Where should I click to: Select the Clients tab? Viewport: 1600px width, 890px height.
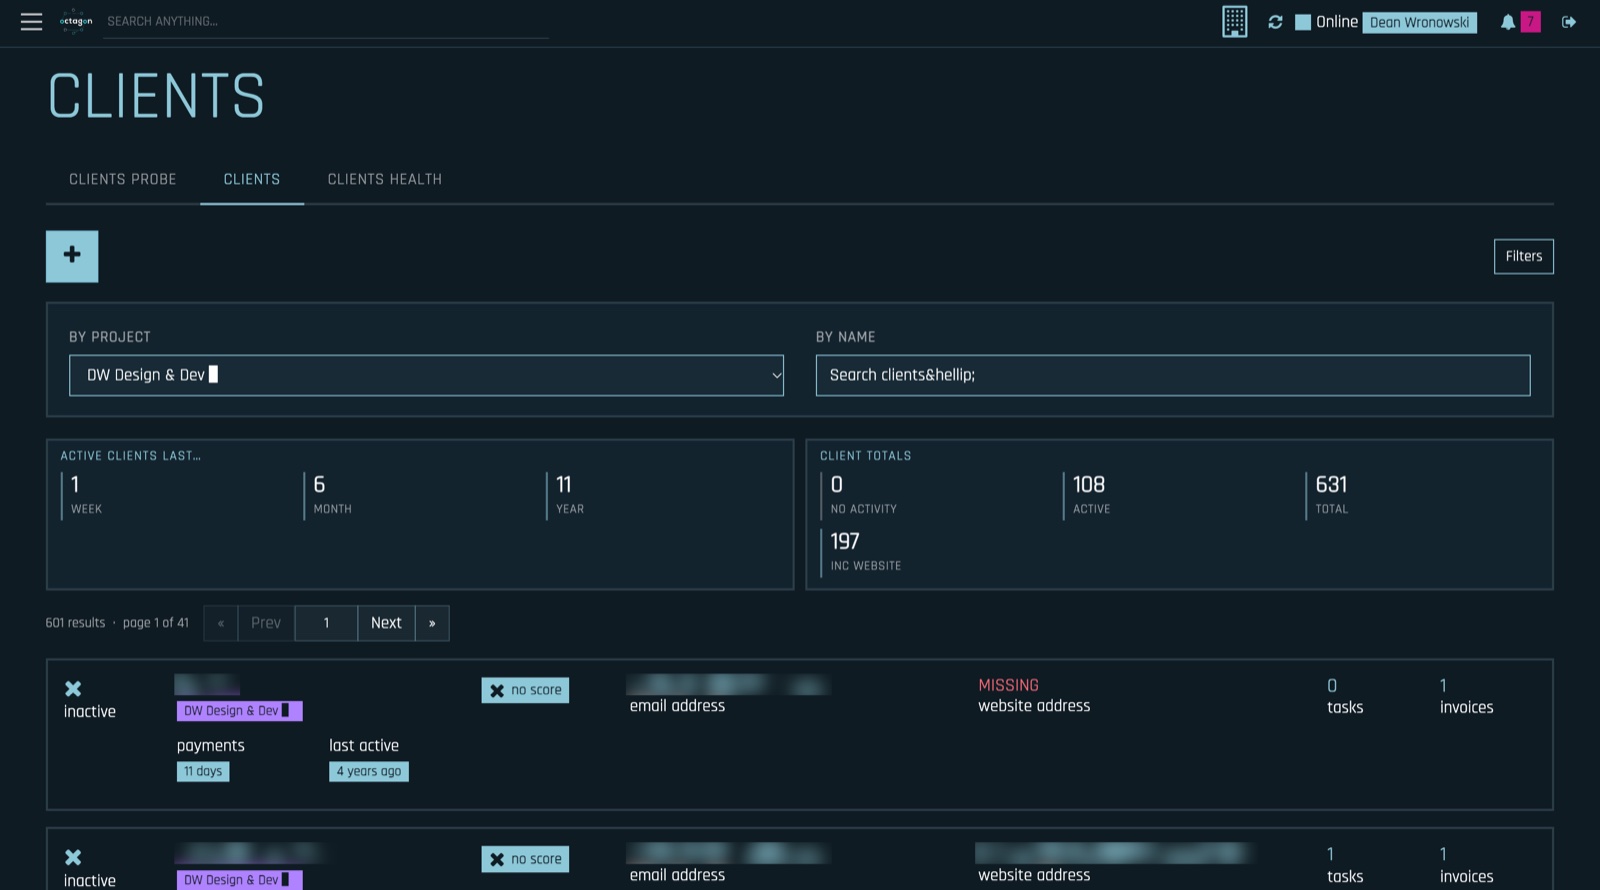252,179
